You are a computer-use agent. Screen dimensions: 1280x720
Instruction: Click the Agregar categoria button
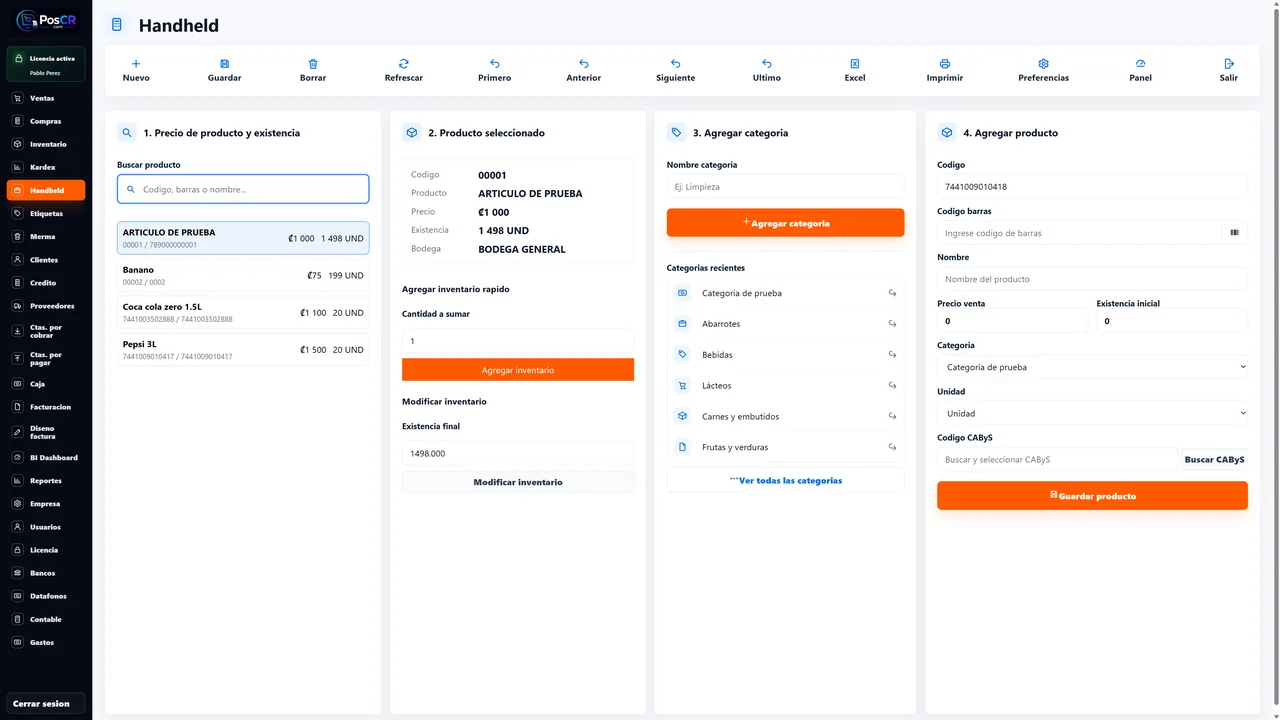(785, 223)
